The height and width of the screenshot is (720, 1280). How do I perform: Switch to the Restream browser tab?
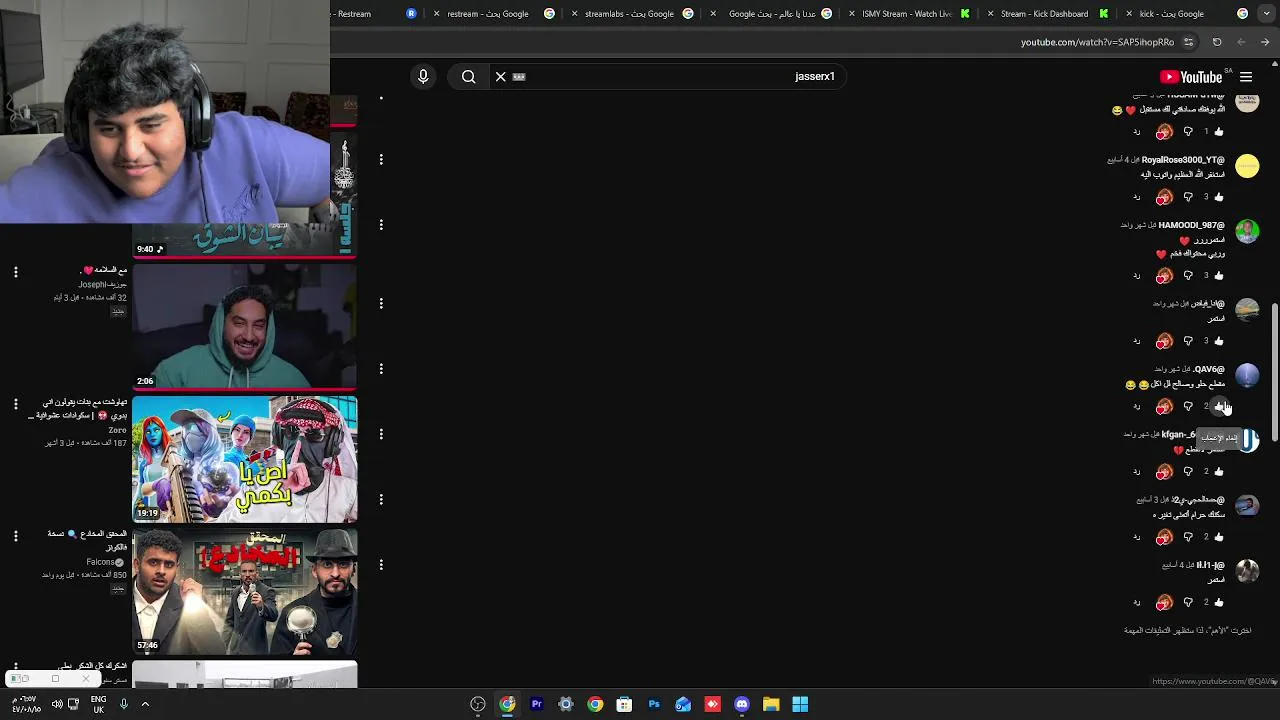tap(373, 14)
